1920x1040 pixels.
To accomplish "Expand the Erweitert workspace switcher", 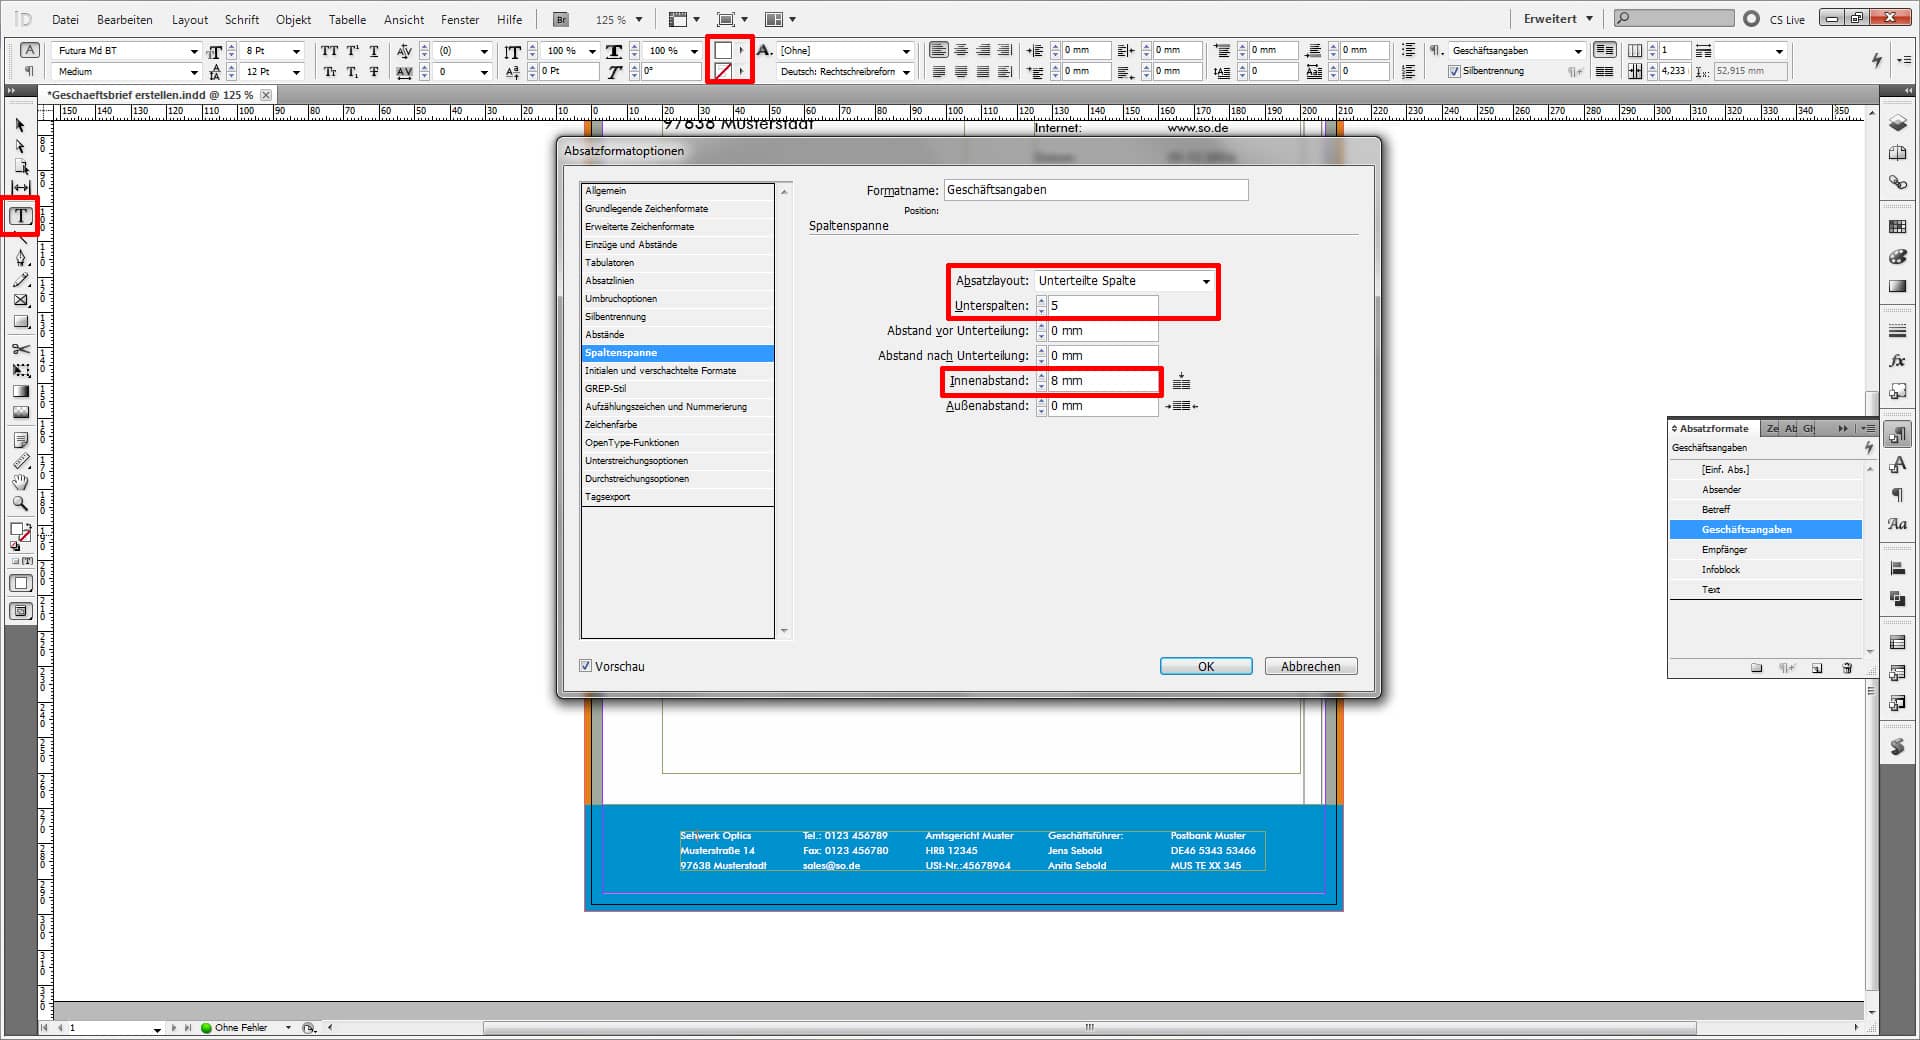I will 1557,19.
